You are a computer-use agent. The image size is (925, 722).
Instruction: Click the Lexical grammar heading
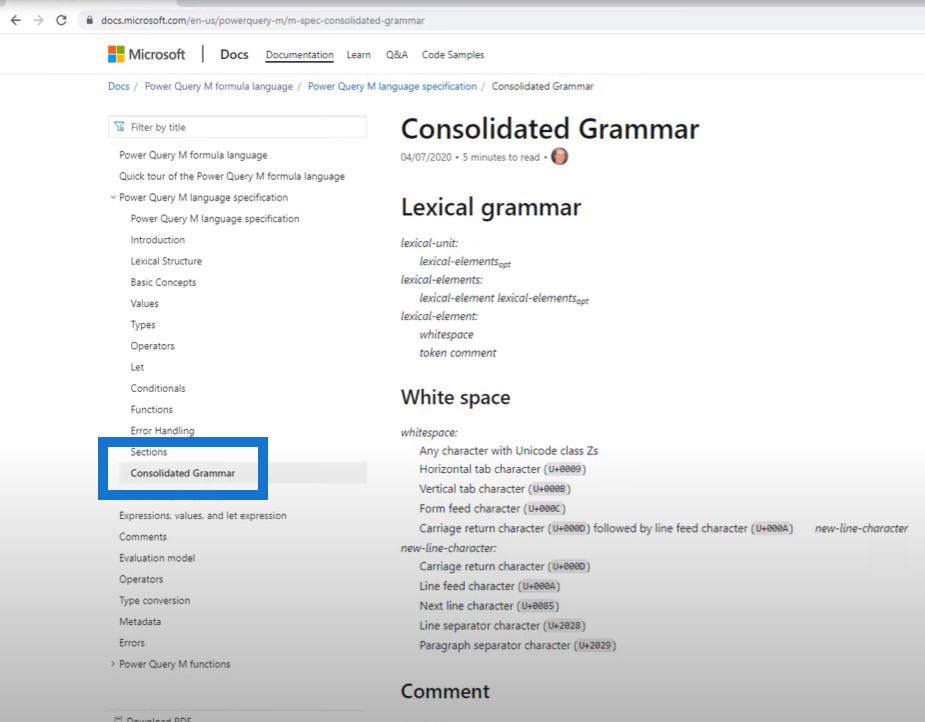[x=491, y=208]
